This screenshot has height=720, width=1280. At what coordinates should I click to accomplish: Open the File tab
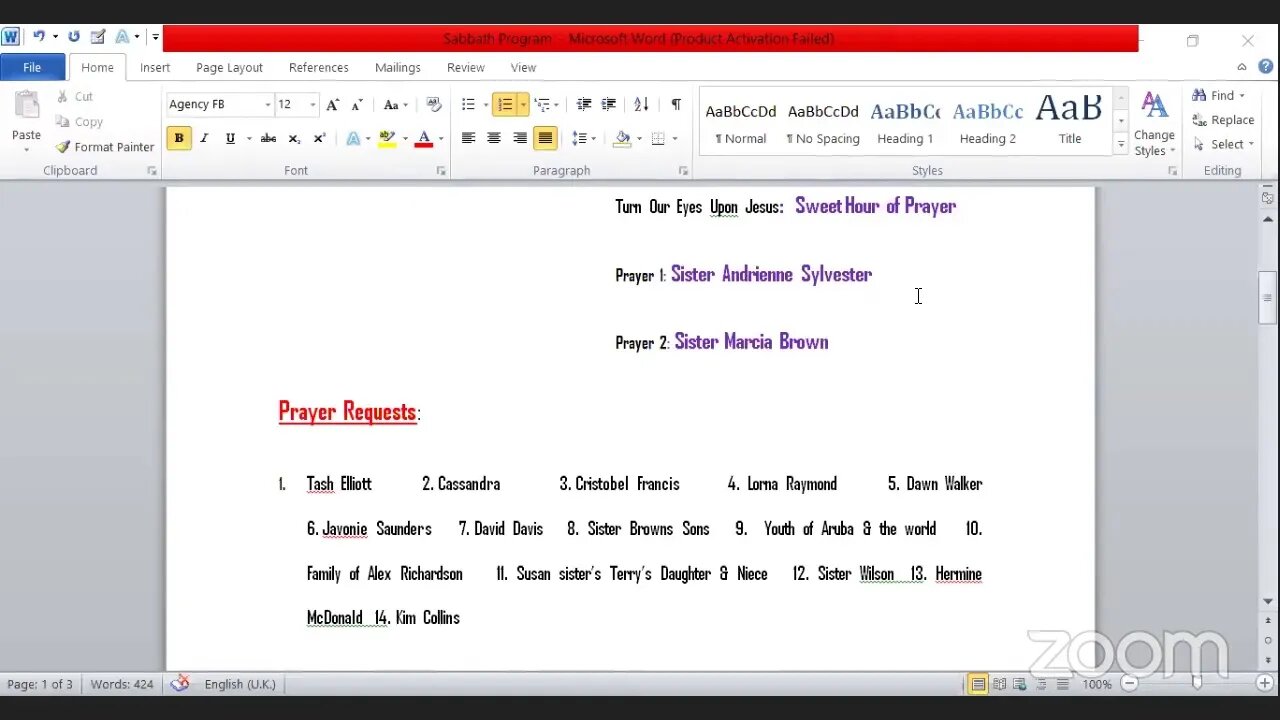(x=32, y=67)
